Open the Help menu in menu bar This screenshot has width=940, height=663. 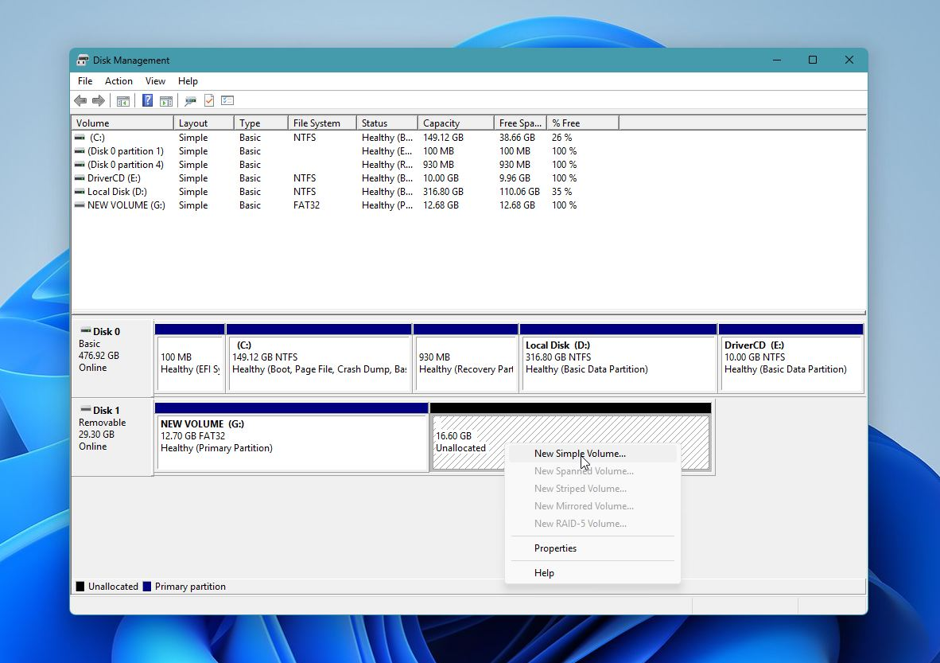tap(188, 81)
